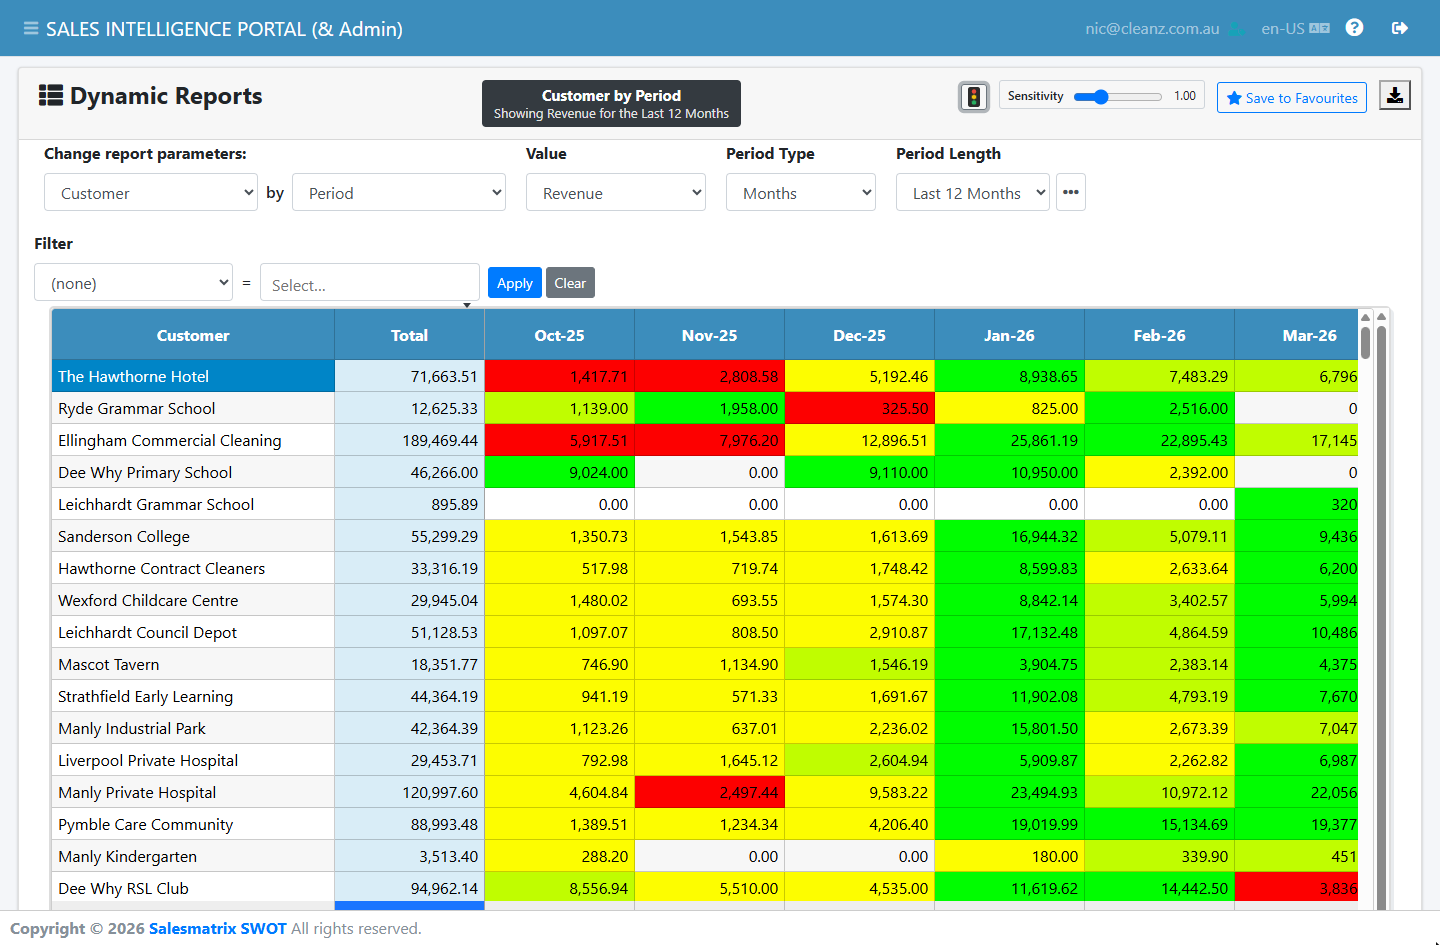1440x945 pixels.
Task: Click the en-US language selector
Action: (x=1295, y=29)
